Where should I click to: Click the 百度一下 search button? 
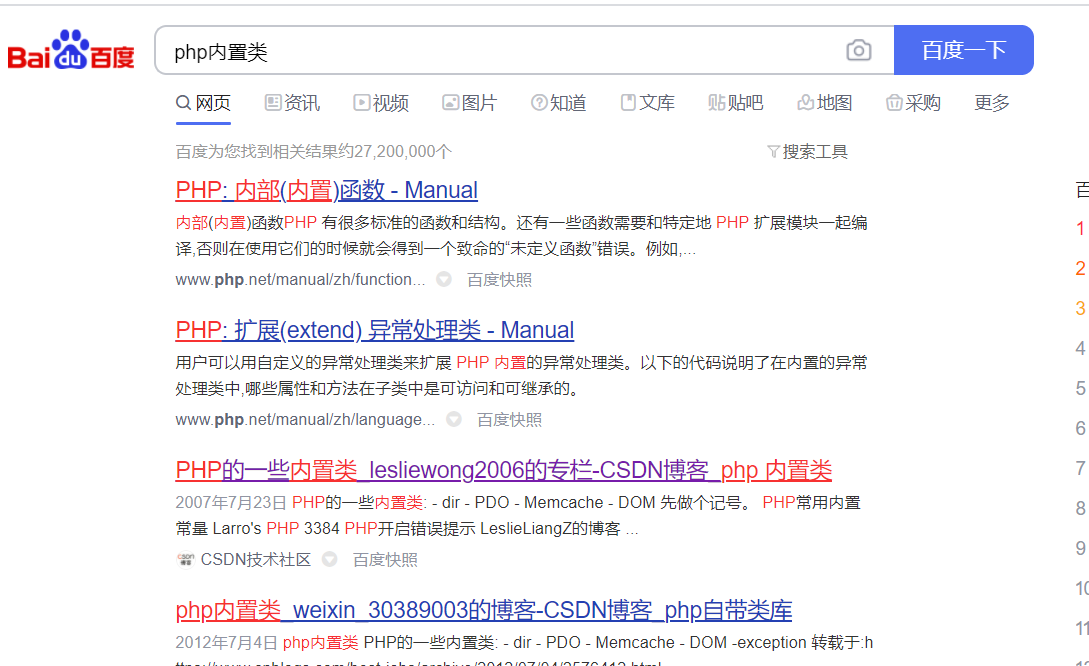pos(963,50)
